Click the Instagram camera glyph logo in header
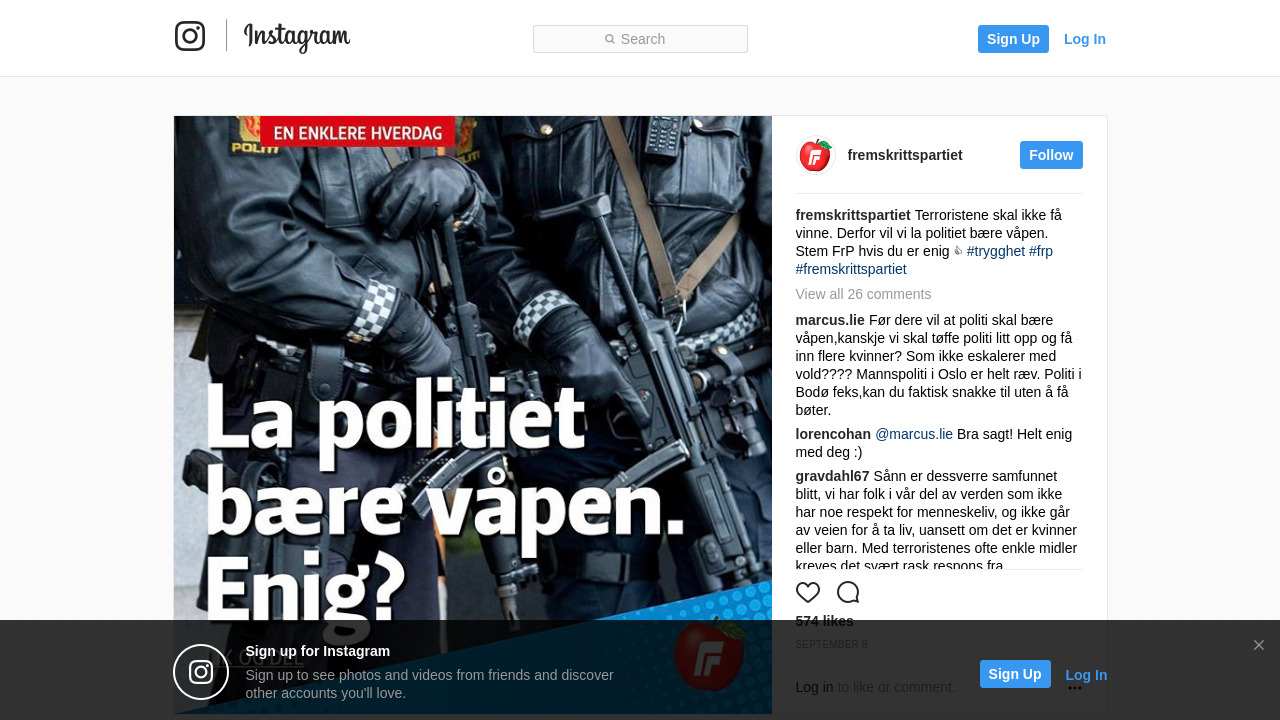Image resolution: width=1280 pixels, height=720 pixels. pyautogui.click(x=190, y=36)
